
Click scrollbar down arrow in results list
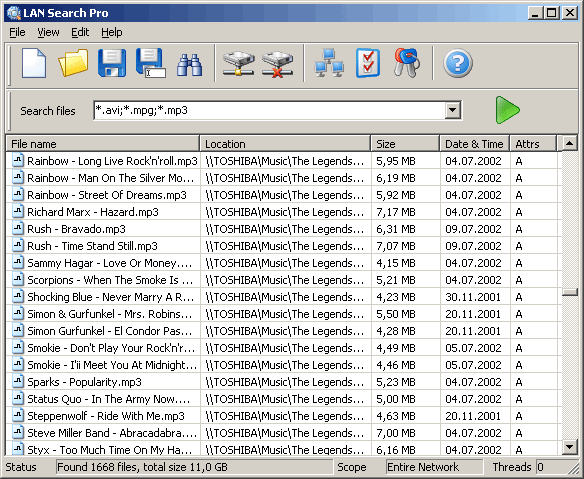569,447
